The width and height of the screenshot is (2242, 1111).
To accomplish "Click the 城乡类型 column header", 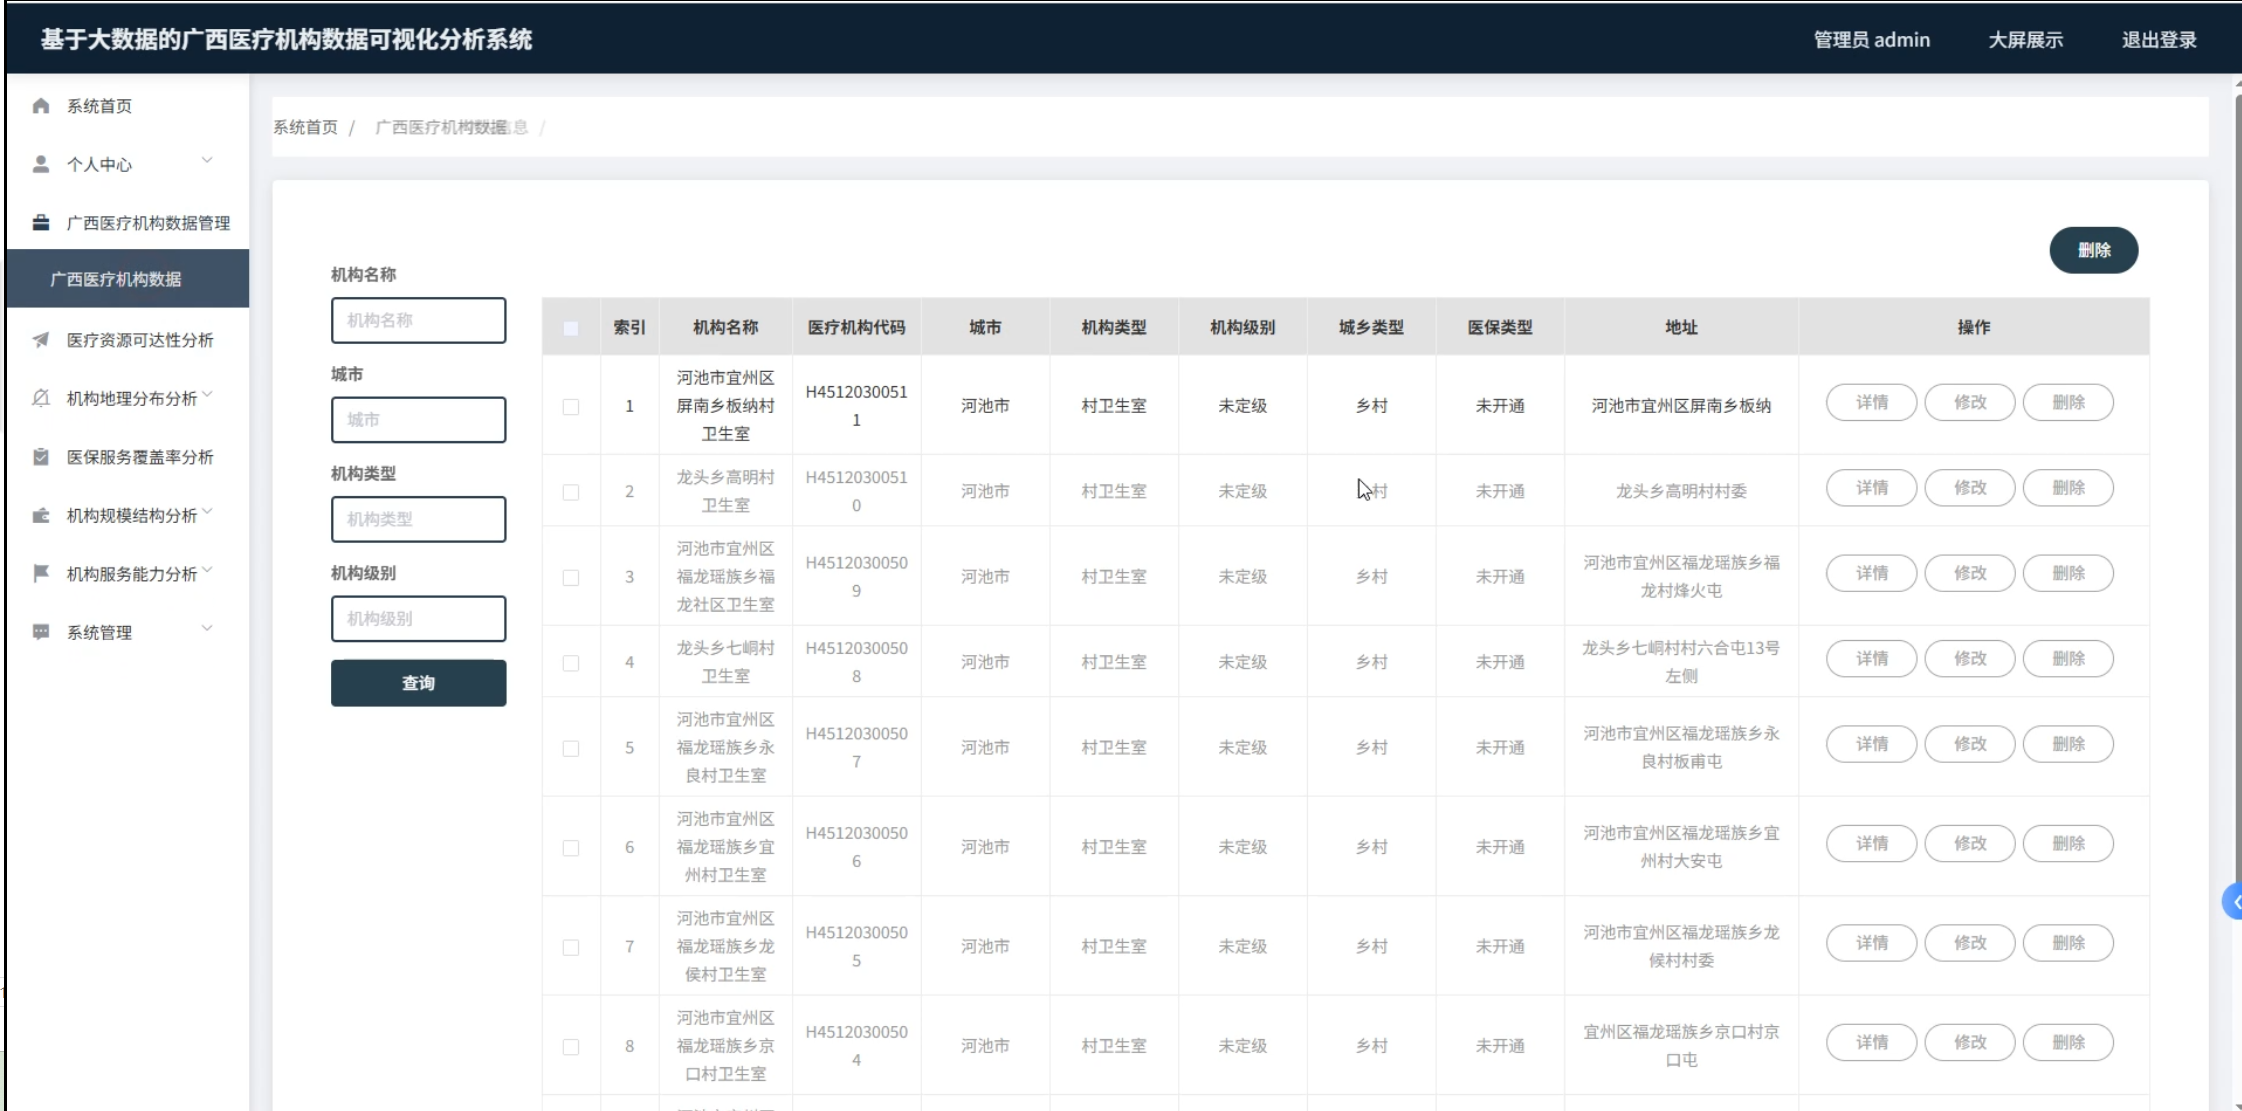I will point(1371,327).
